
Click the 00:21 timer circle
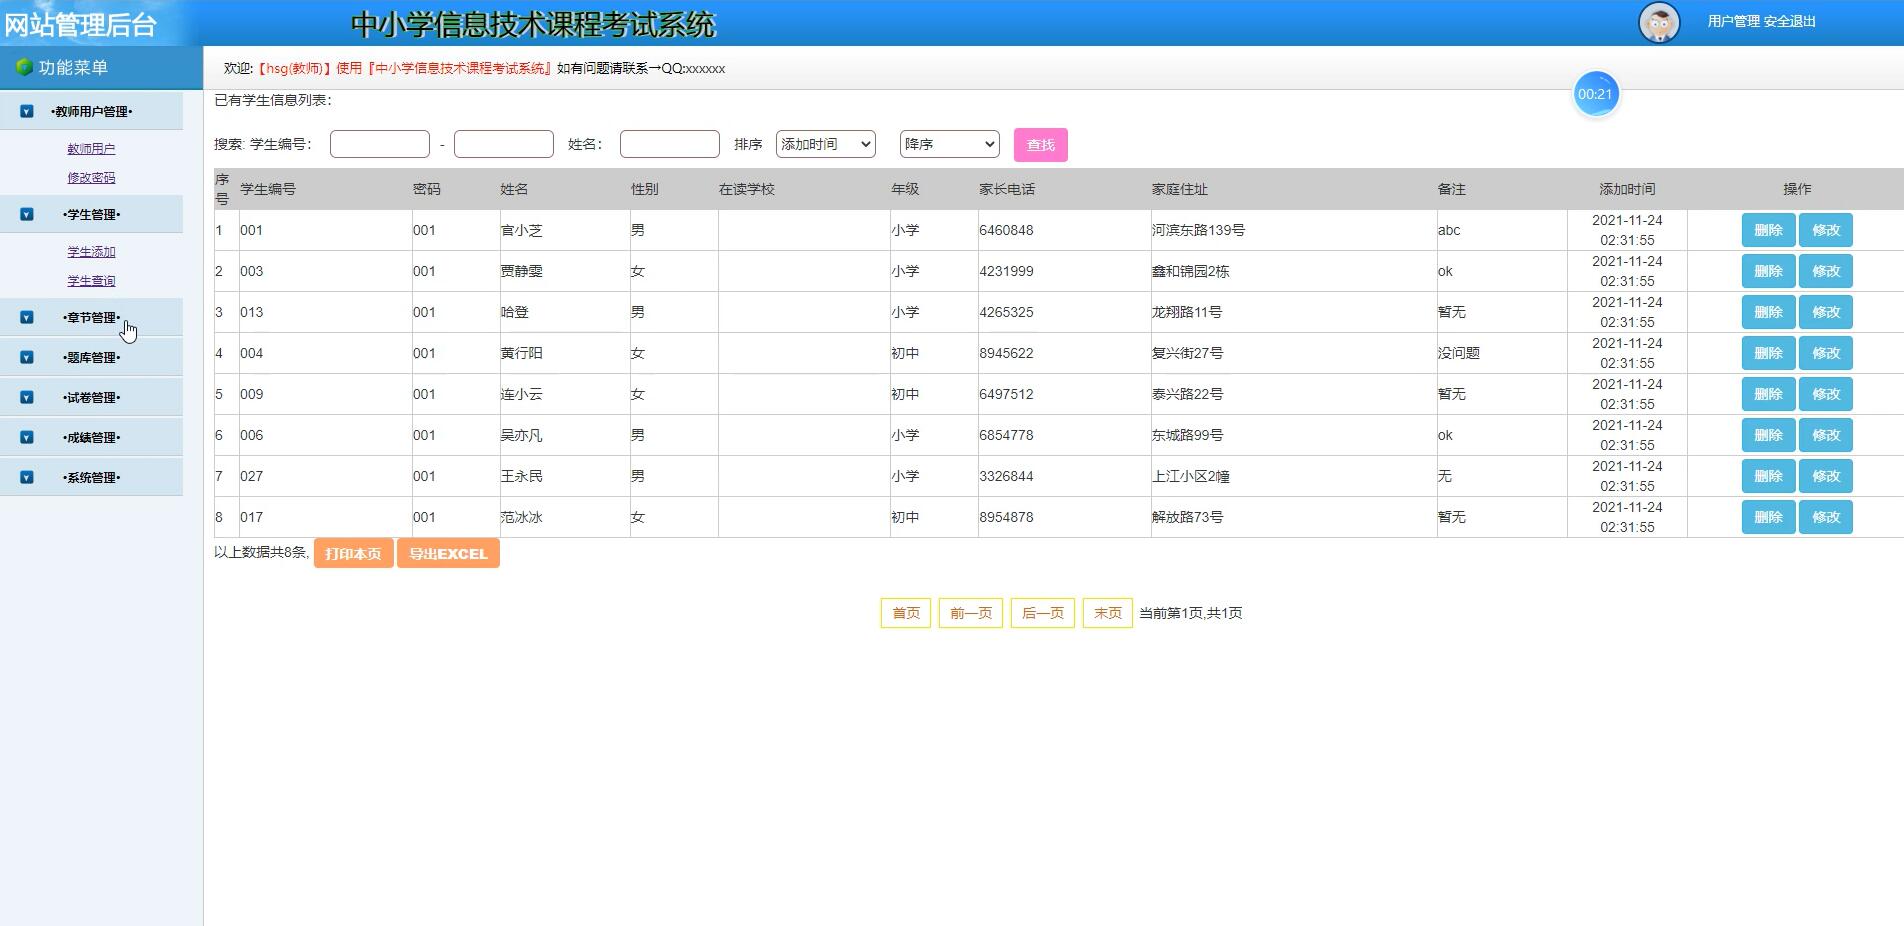click(1596, 93)
